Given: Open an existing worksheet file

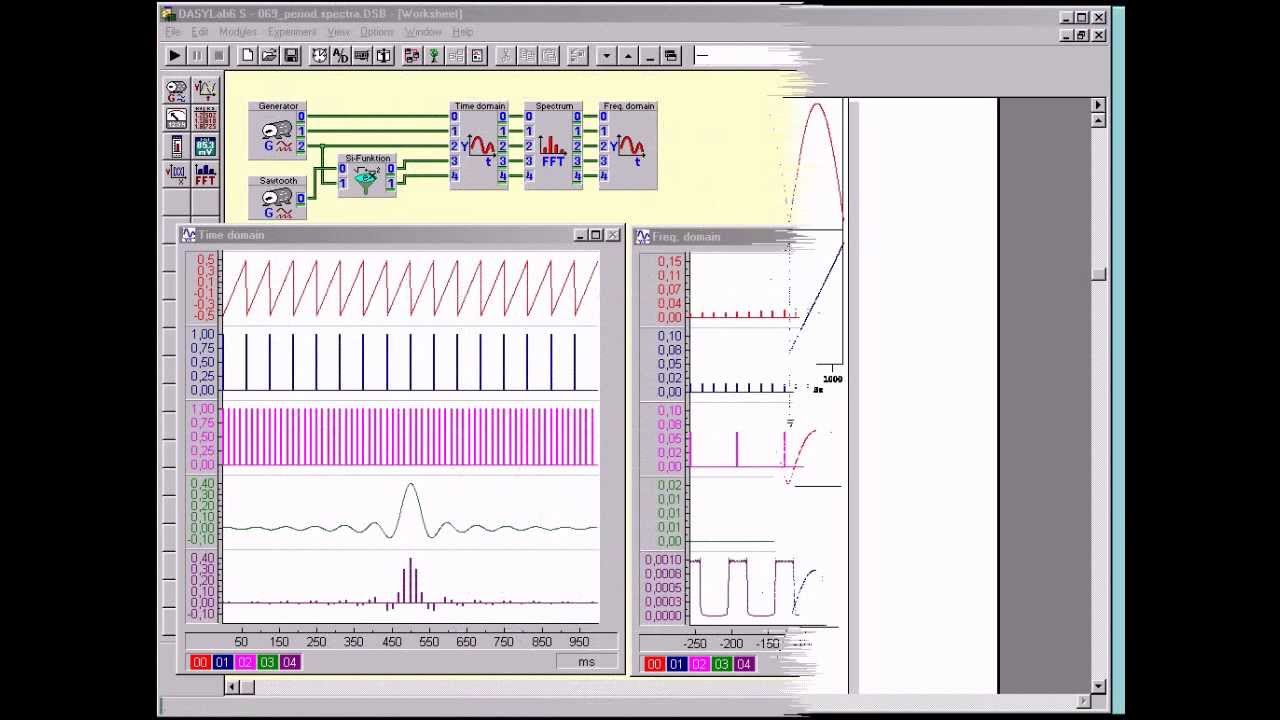Looking at the screenshot, I should (269, 56).
